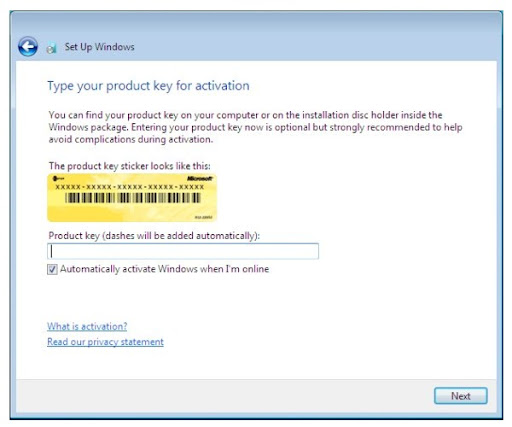Click the 'Automatically activate Windows when I'm online' label

[164, 269]
